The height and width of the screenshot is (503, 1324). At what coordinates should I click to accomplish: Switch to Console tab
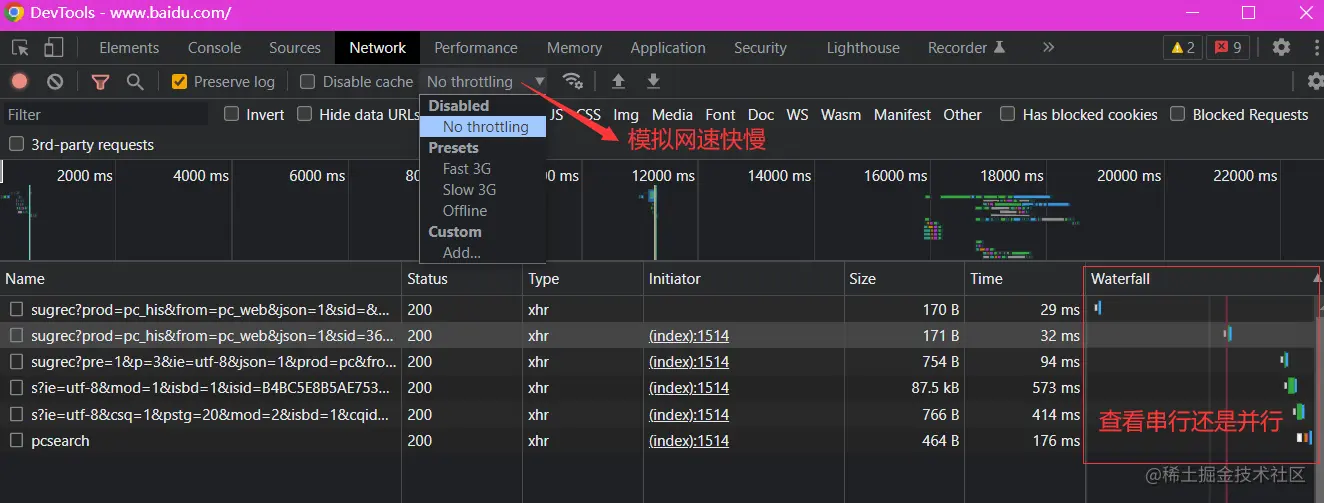215,48
